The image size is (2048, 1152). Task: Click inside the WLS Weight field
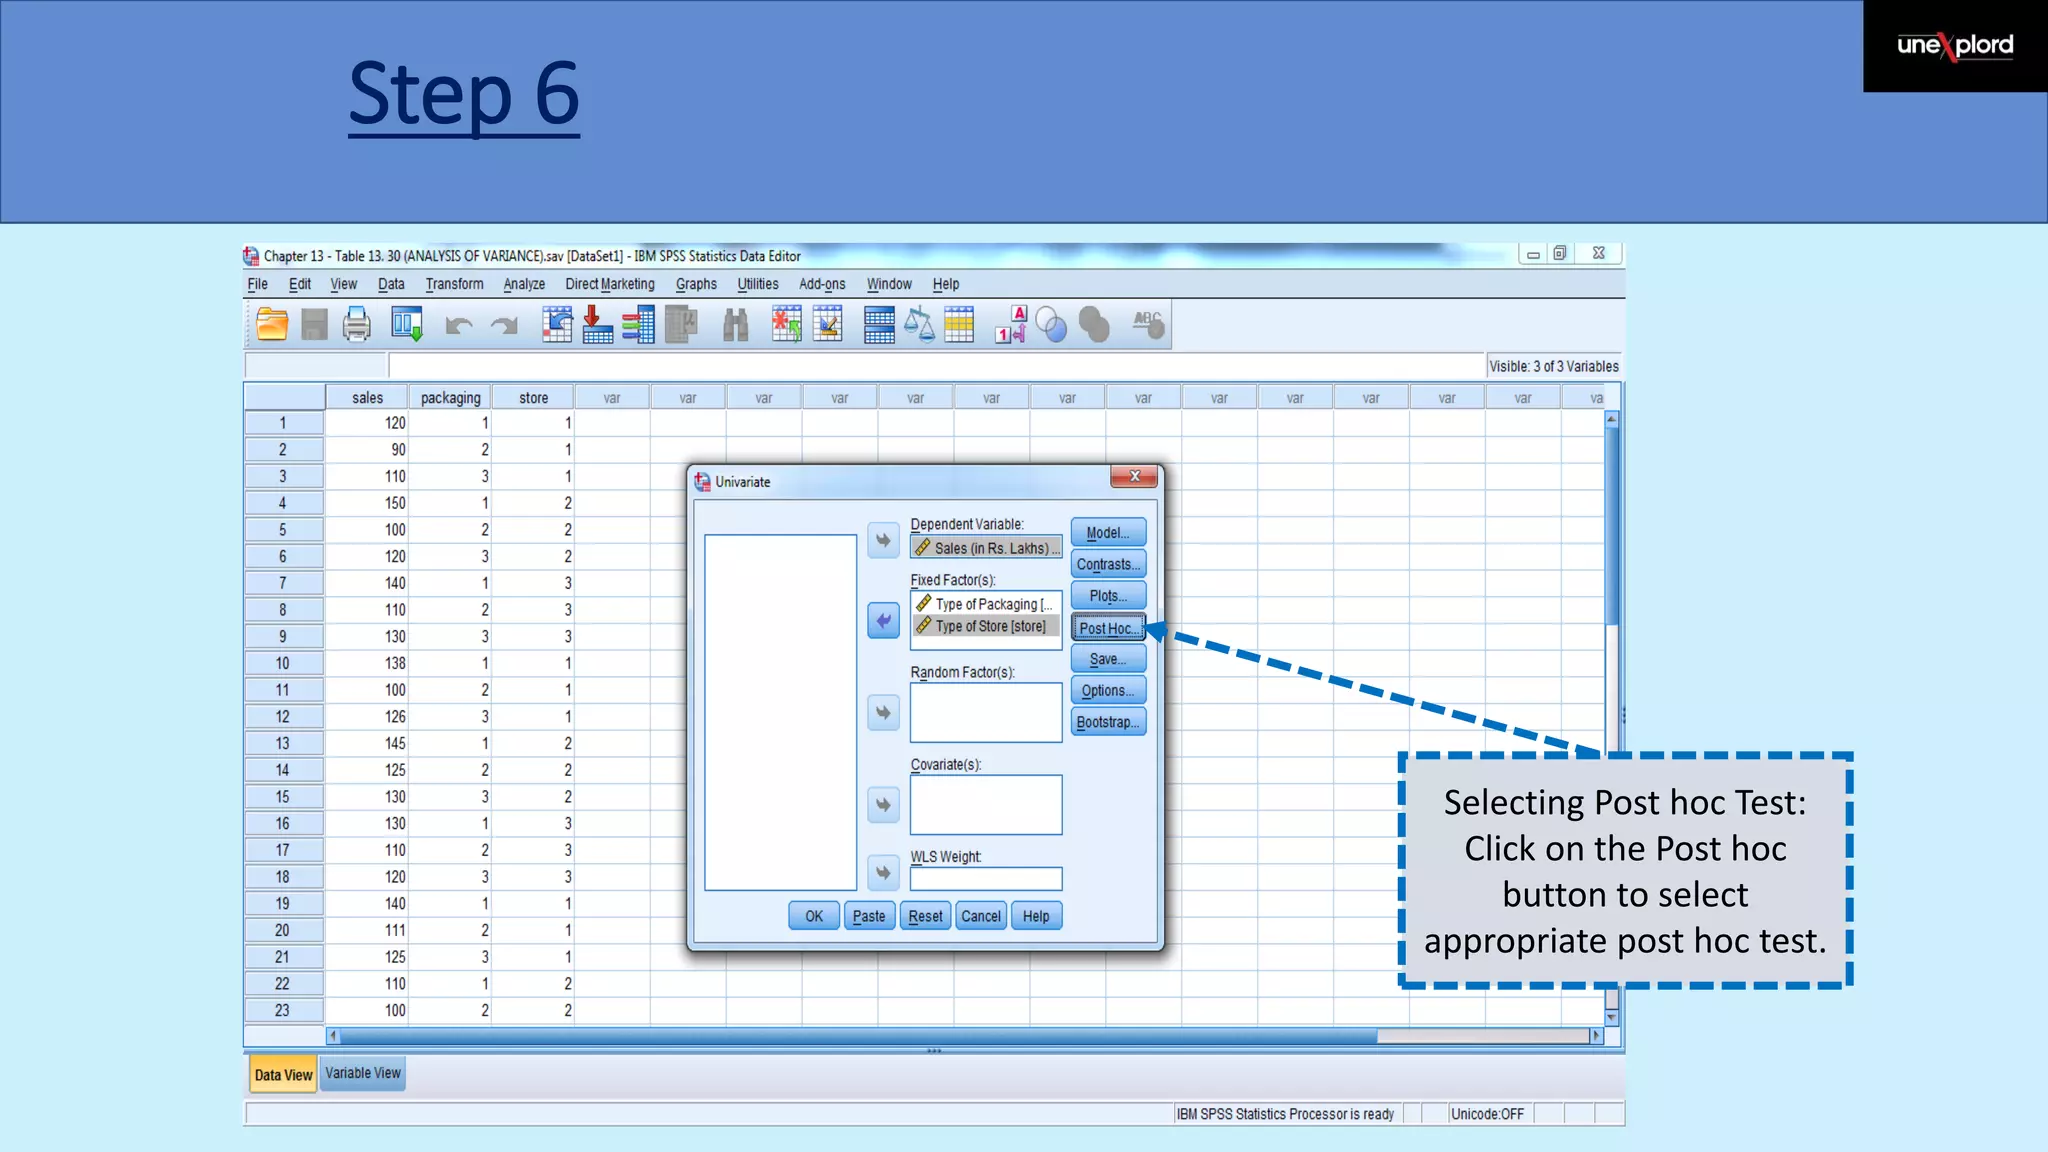coord(985,879)
